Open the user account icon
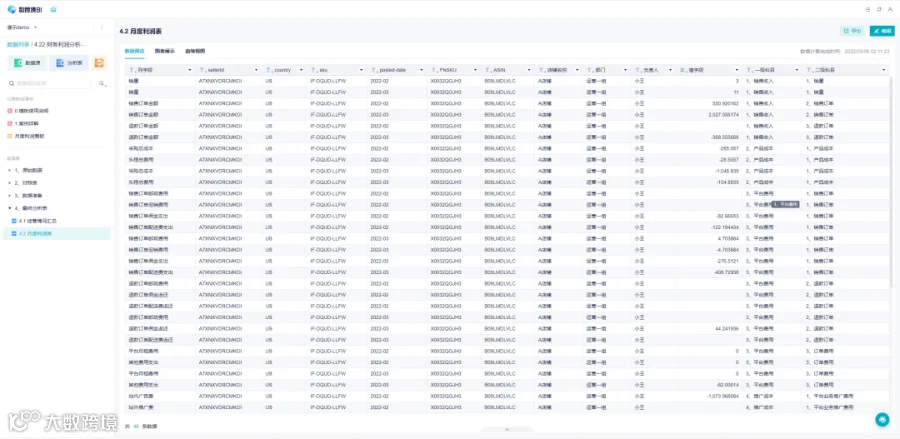 (x=890, y=10)
